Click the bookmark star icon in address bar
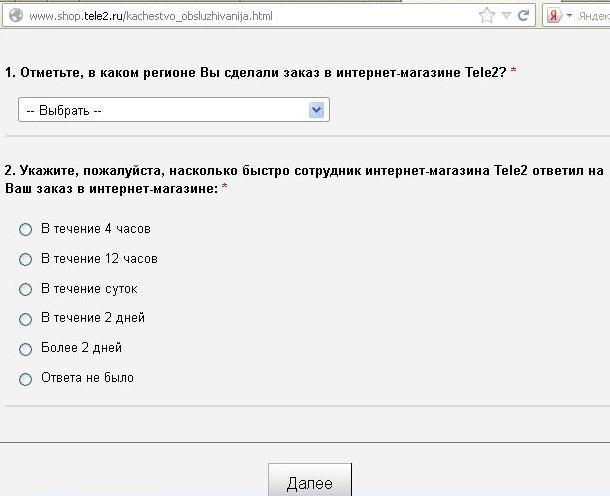The height and width of the screenshot is (496, 610). pos(487,16)
